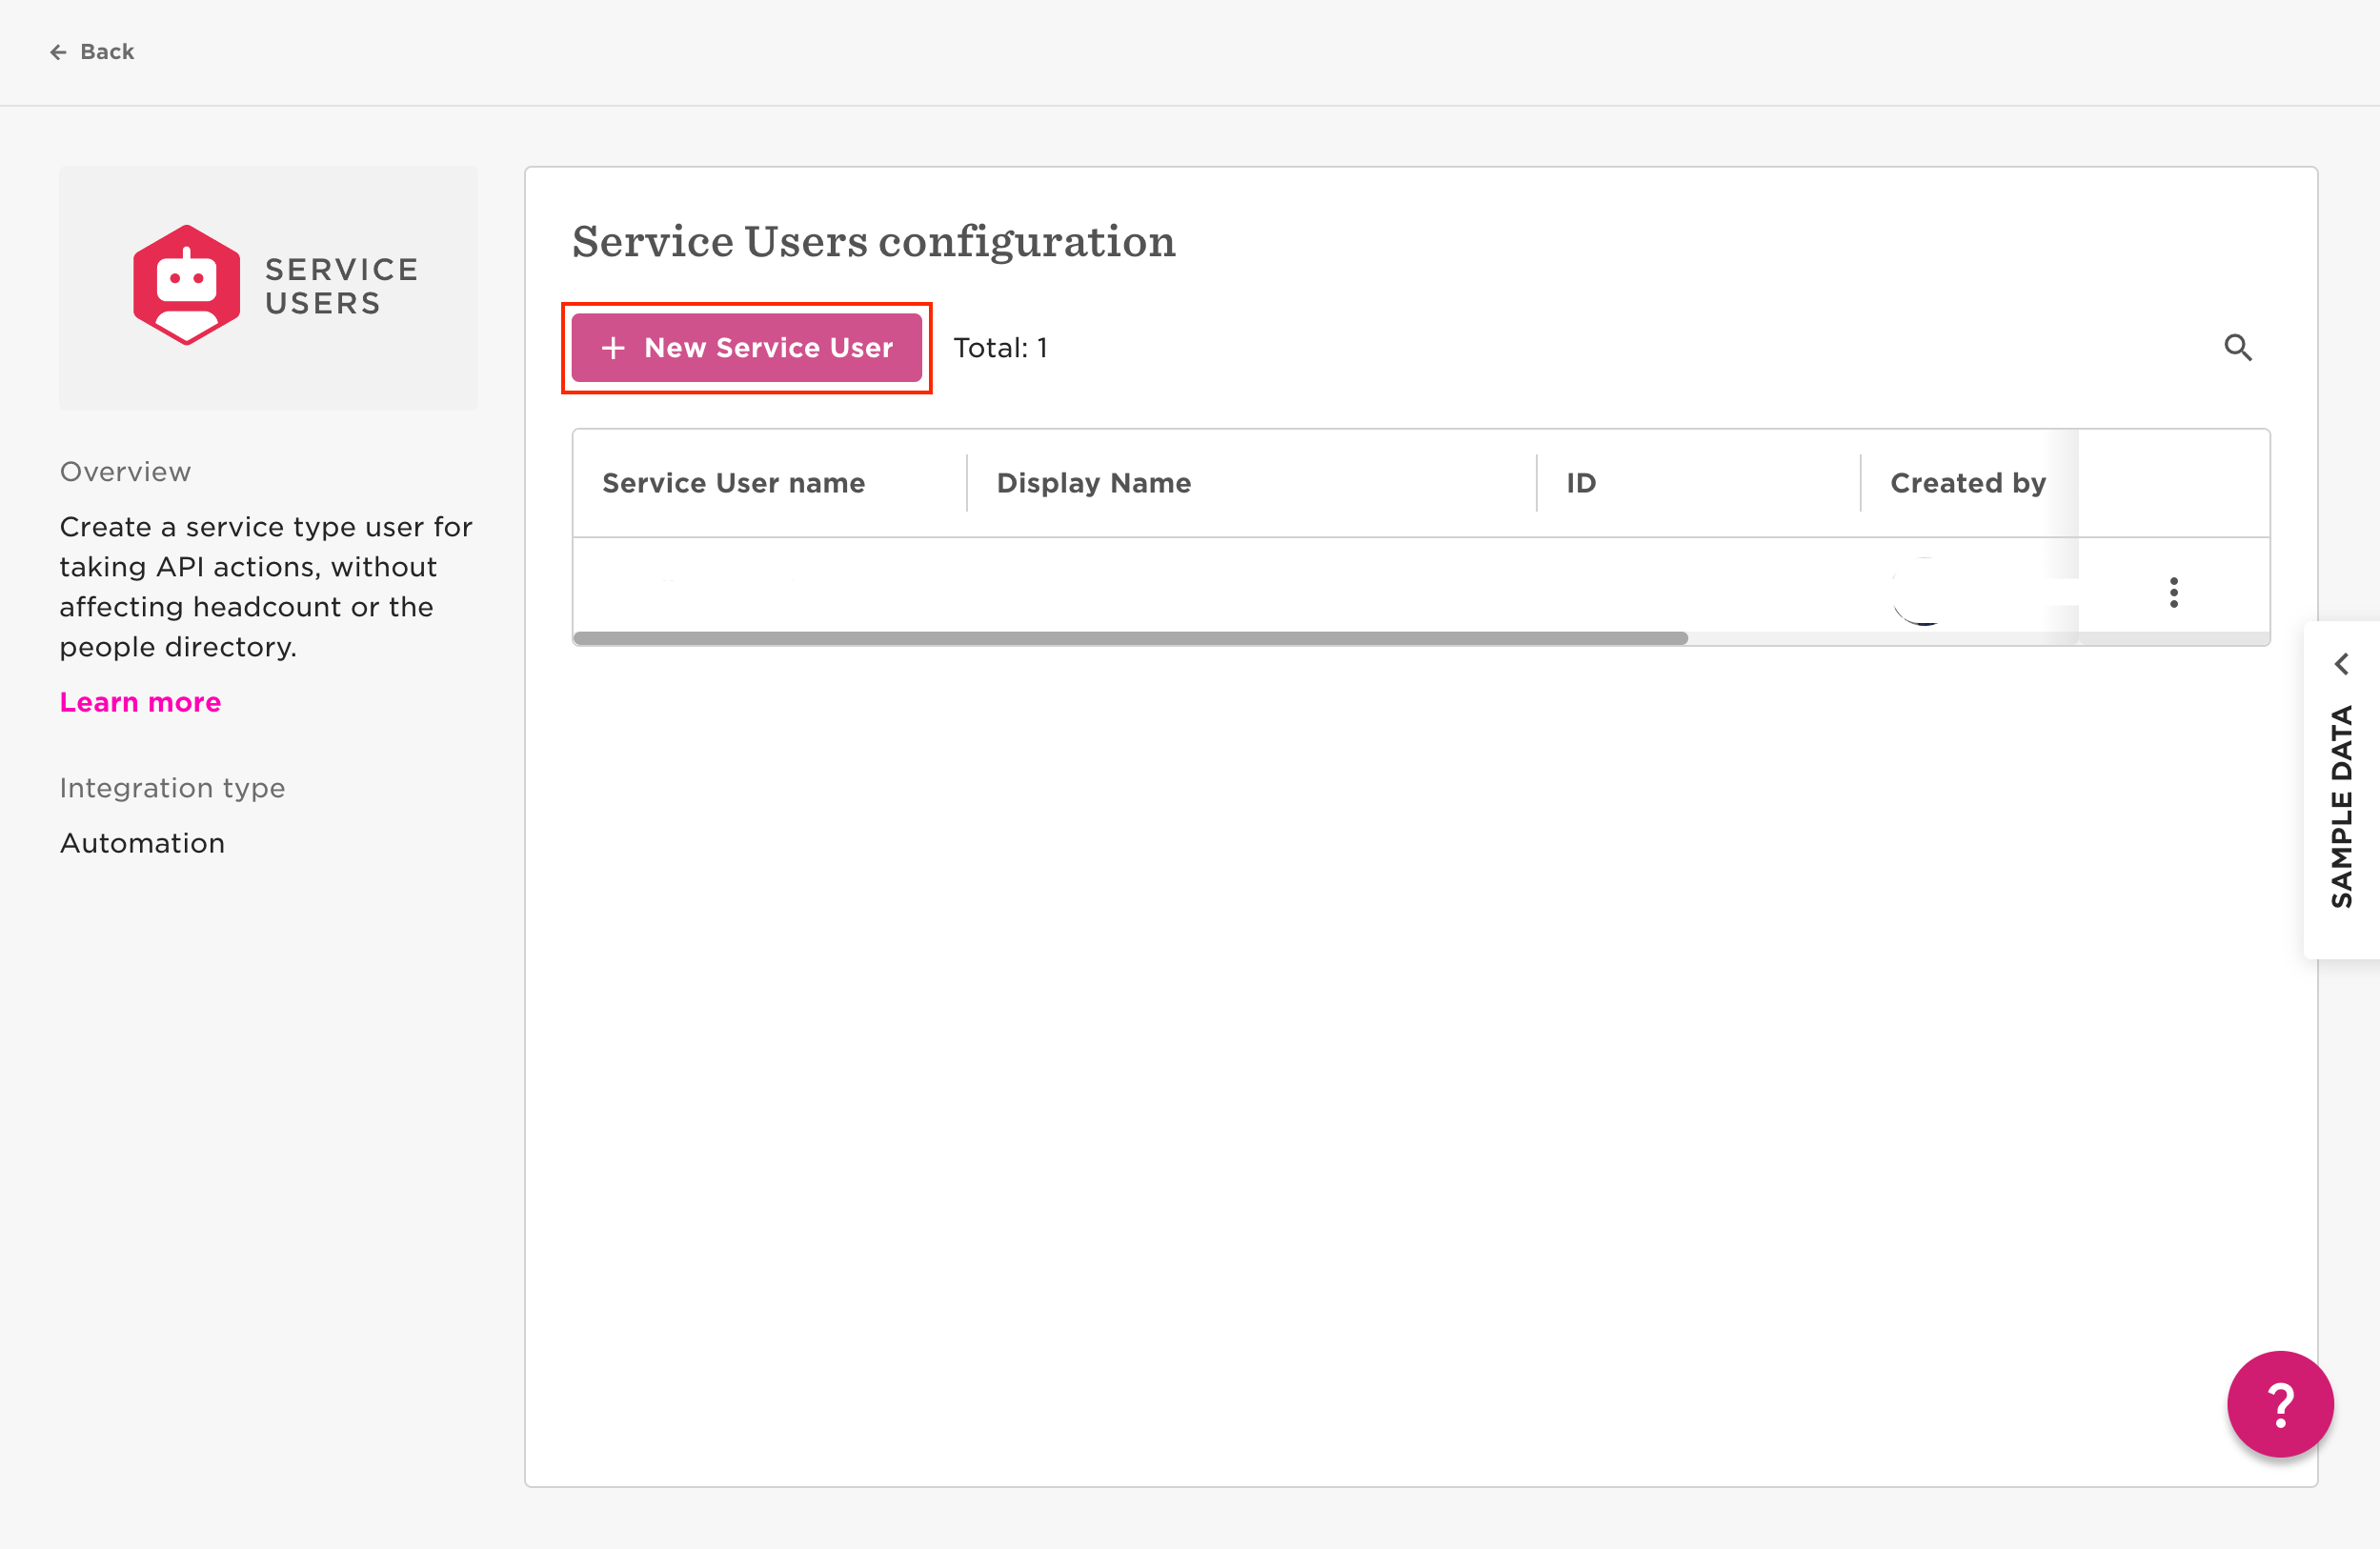Open the row's three-dot actions menu

2173,592
